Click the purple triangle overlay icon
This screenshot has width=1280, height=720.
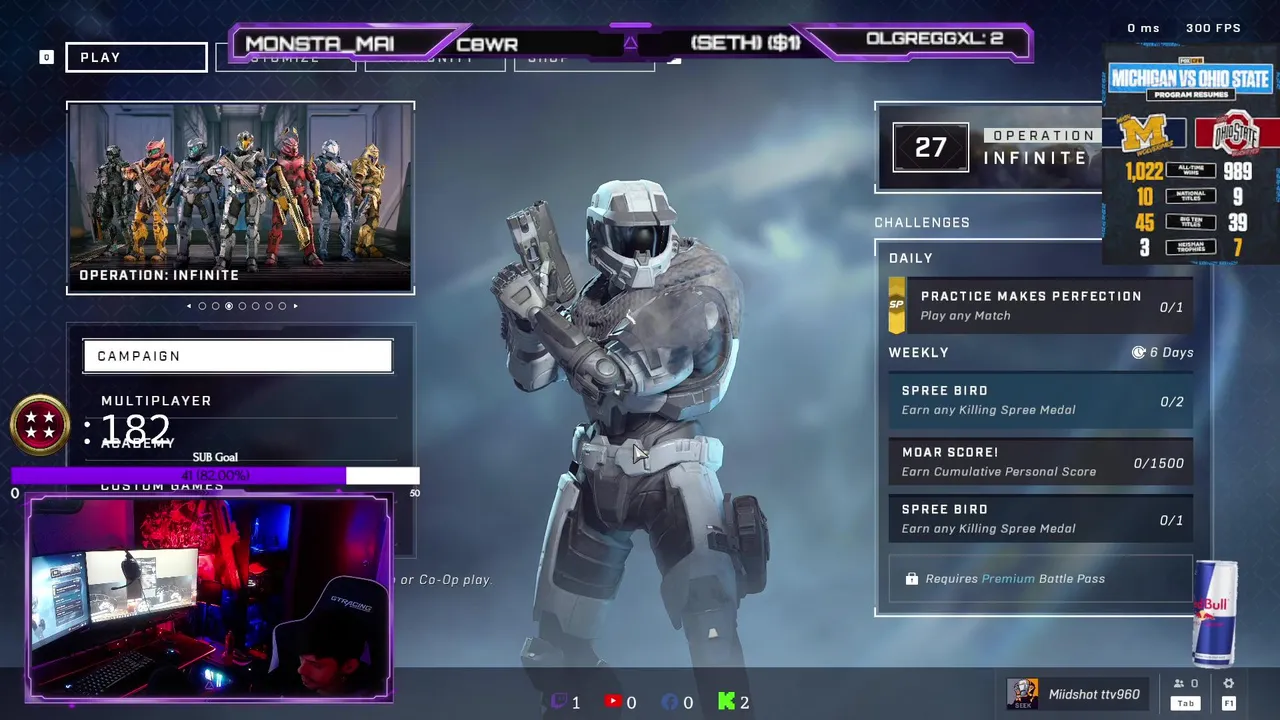[630, 44]
